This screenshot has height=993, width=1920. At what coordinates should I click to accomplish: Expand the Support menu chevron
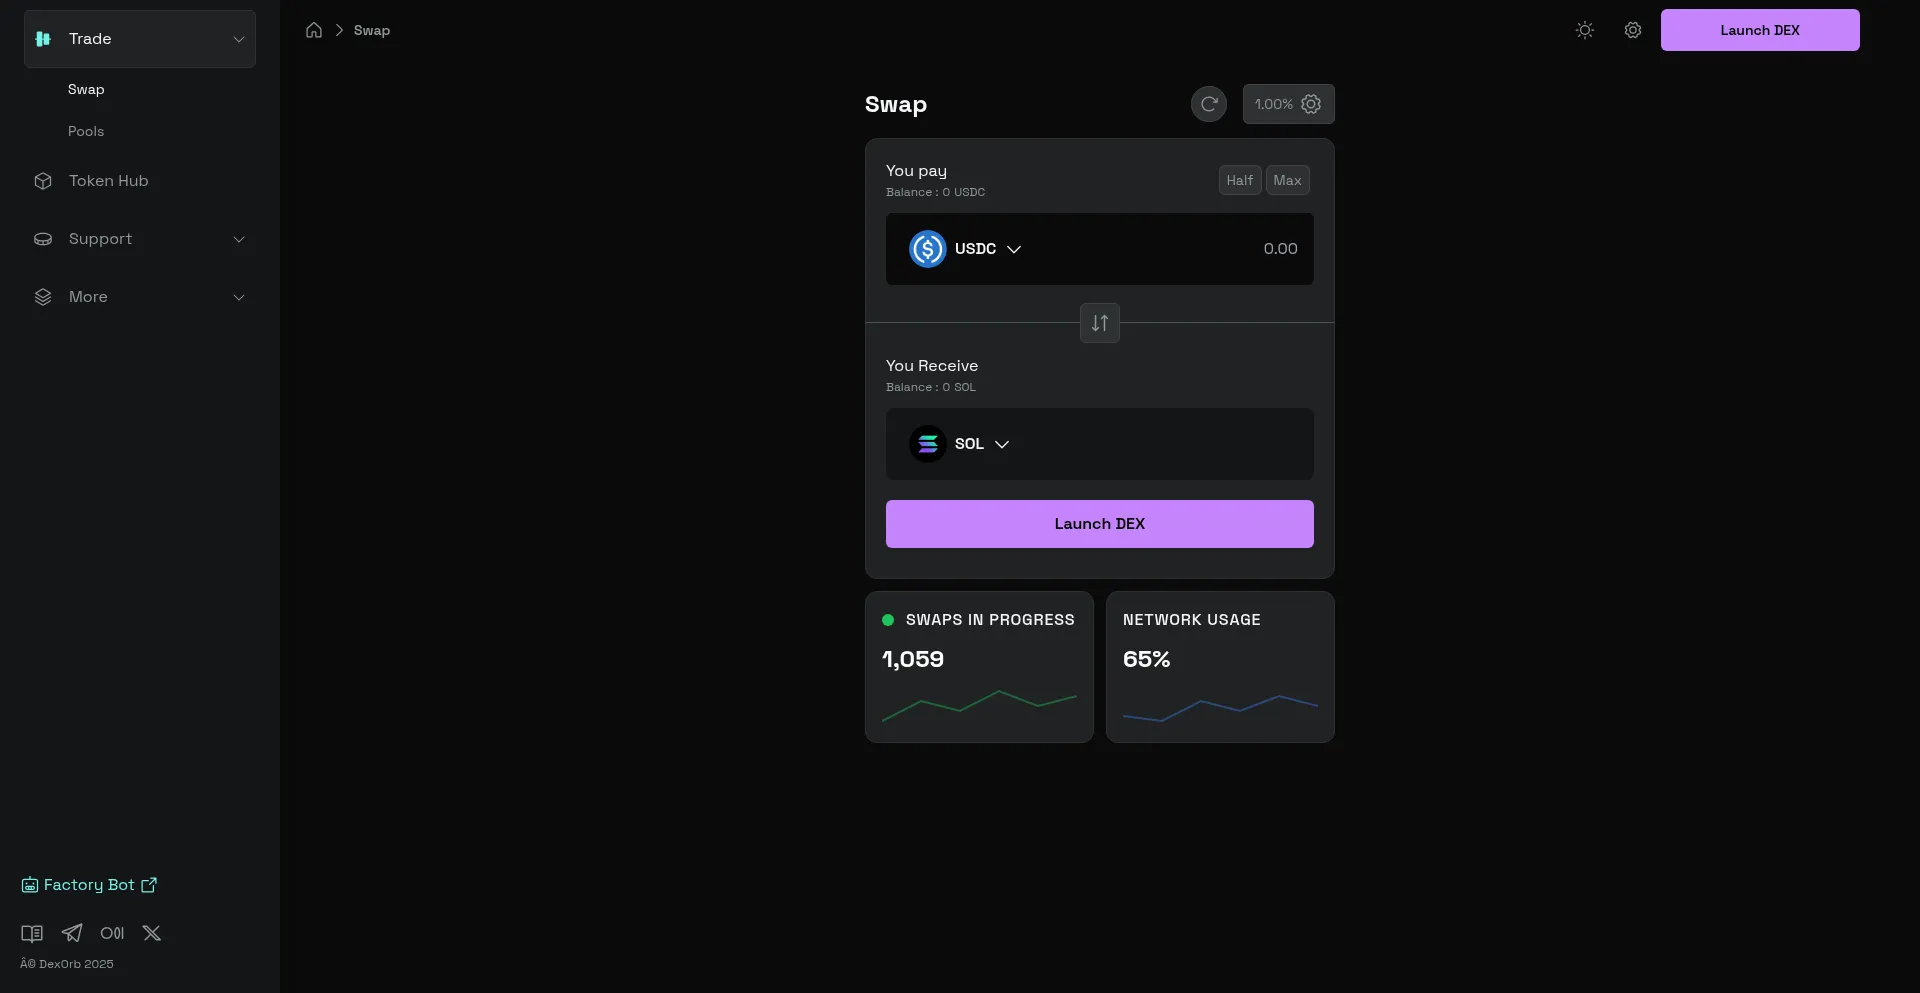[239, 239]
